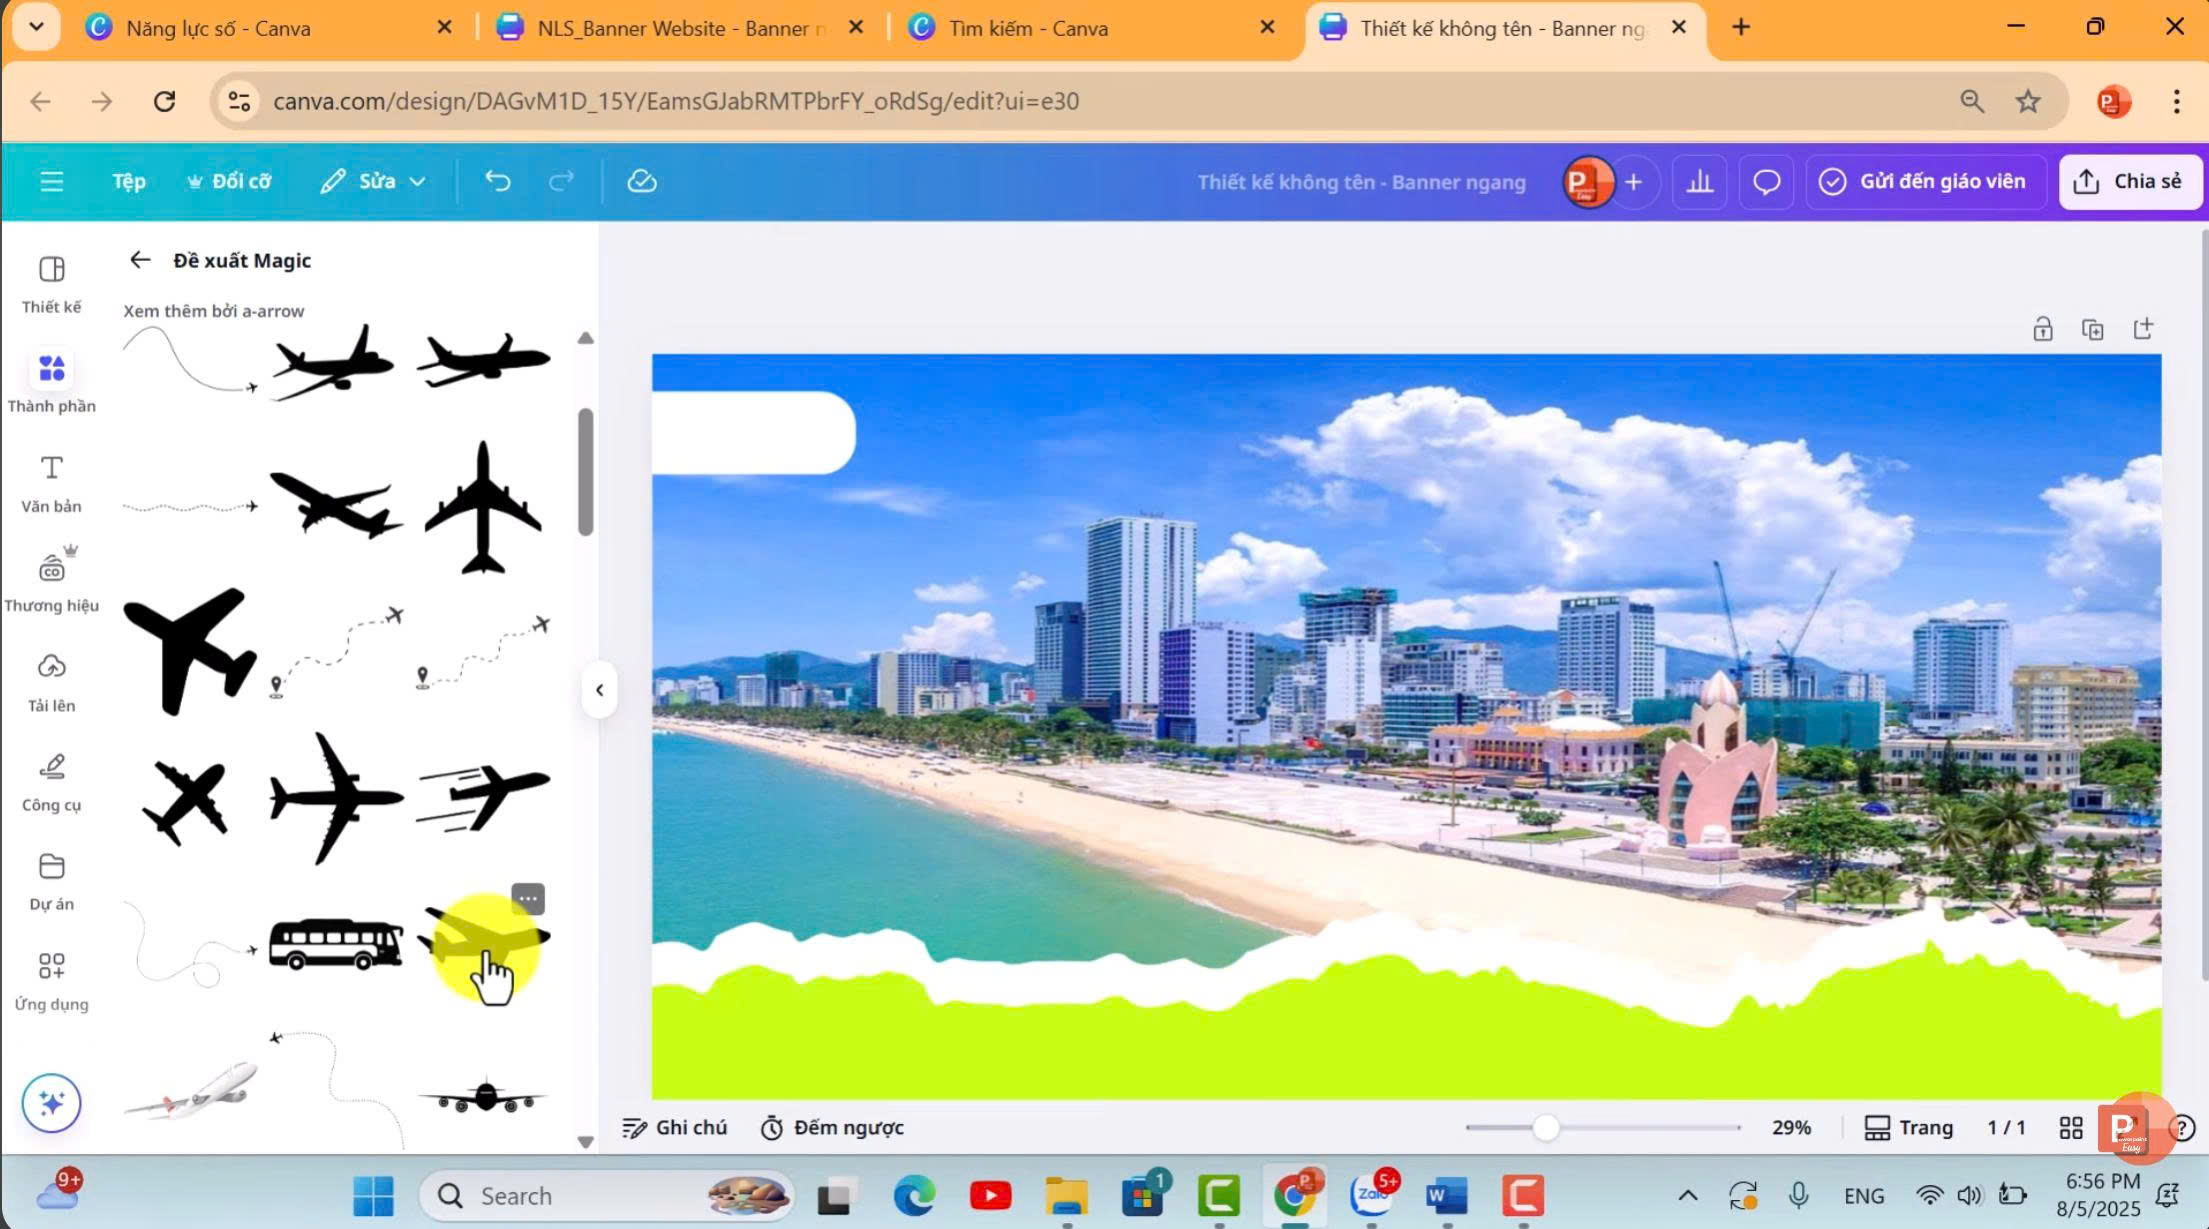Select the bus illustration thumbnail in the panel

pos(335,944)
